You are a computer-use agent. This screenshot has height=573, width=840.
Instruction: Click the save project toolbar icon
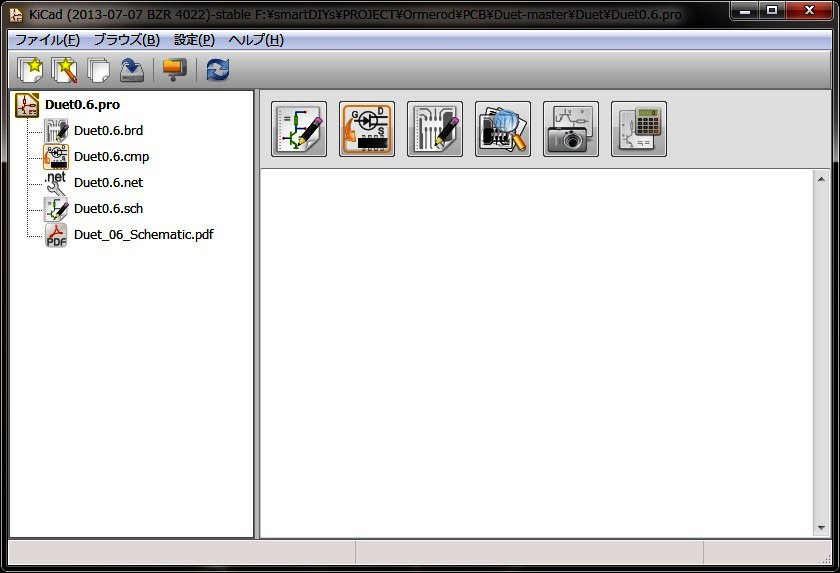point(132,70)
